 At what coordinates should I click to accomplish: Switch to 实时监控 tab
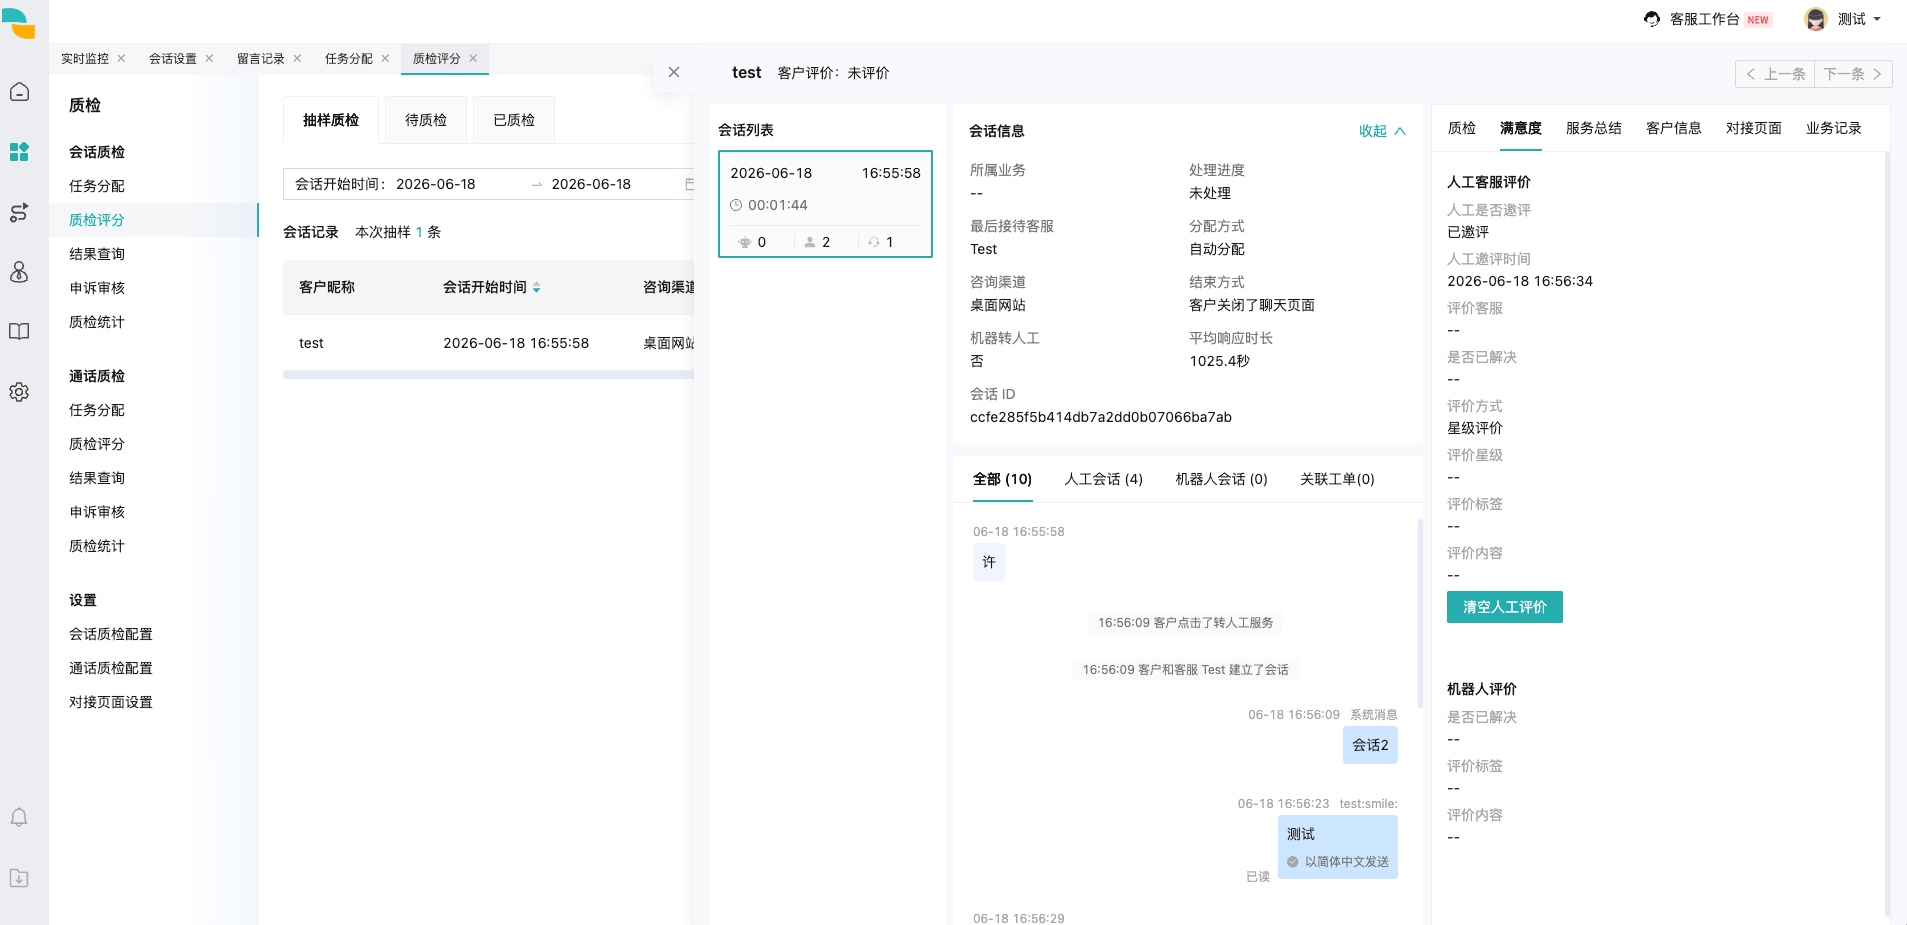85,58
